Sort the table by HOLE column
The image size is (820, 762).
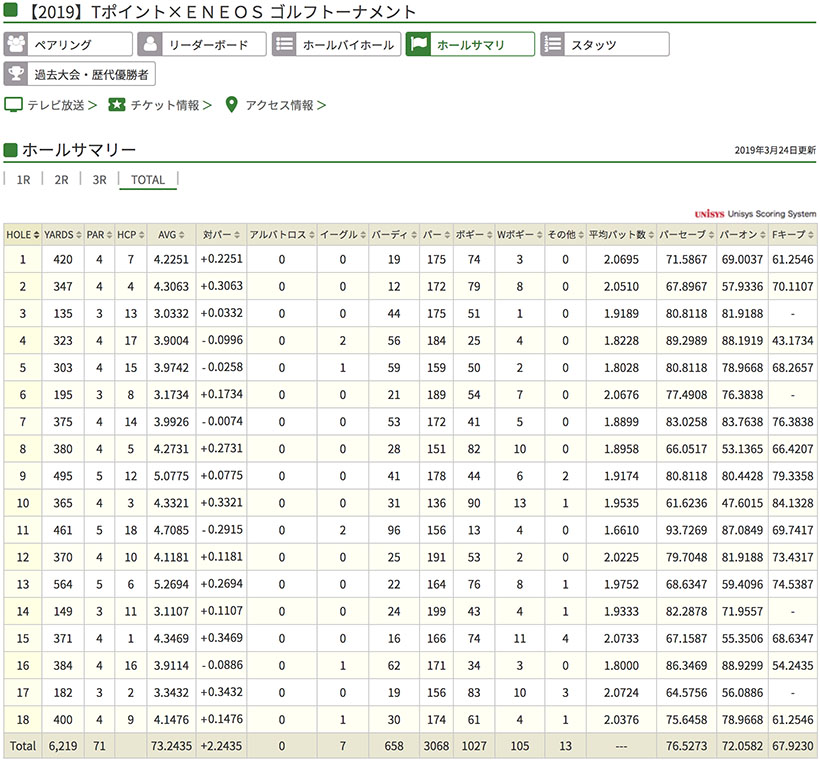23,235
